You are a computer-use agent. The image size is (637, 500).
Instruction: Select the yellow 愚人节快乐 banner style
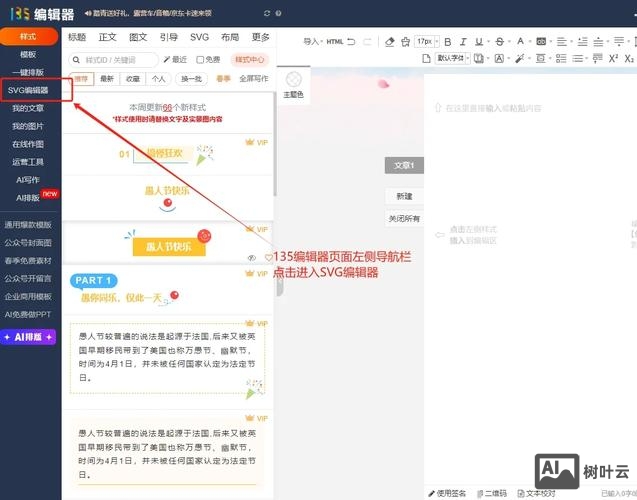(169, 247)
